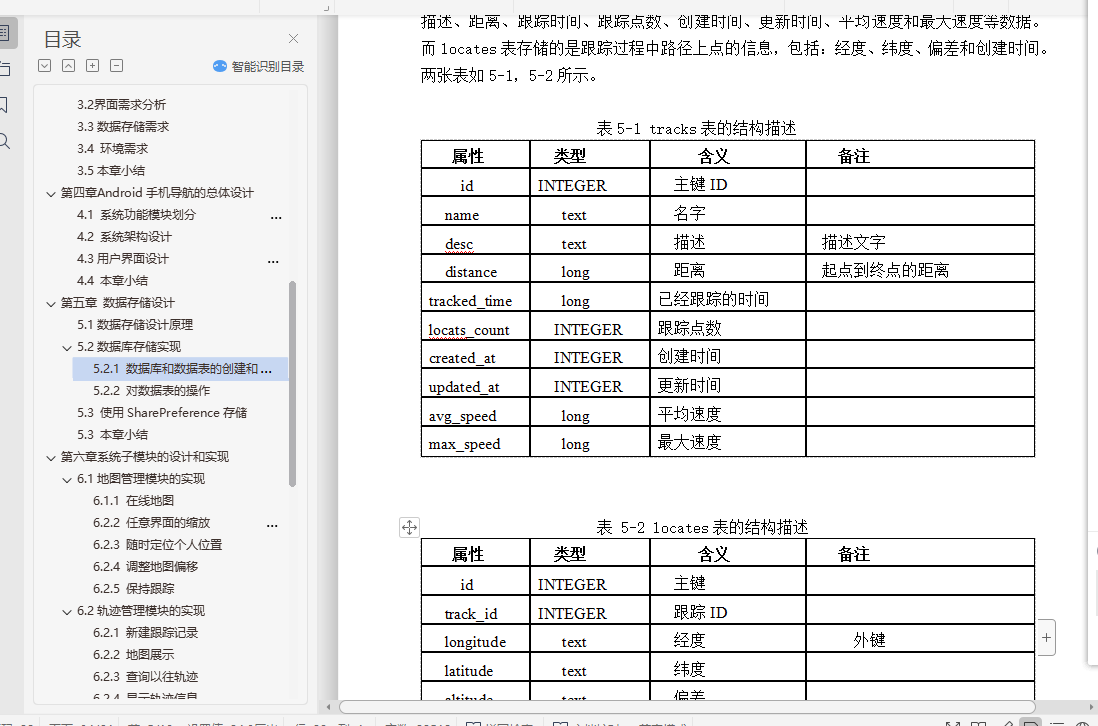Viewport: 1098px width, 726px height.
Task: Click the max_speed attribute cell
Action: click(x=475, y=441)
